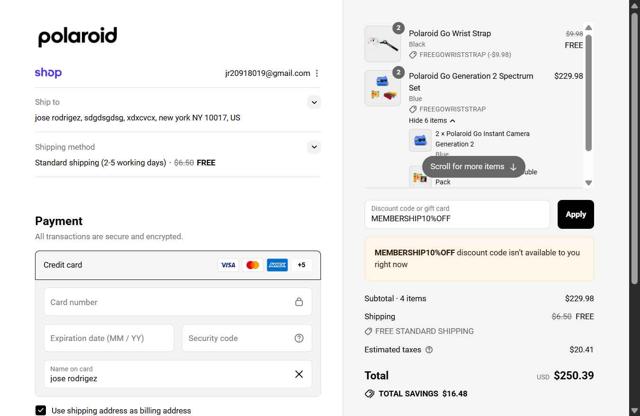
Task: Click the Shop Pay logo
Action: [48, 73]
